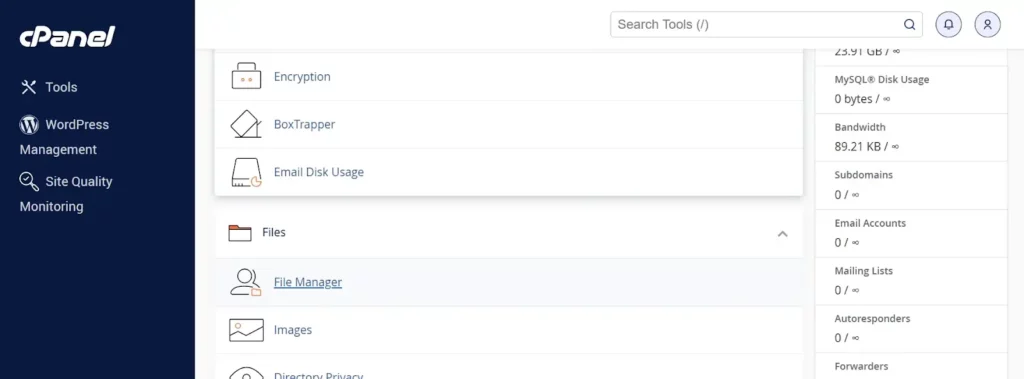Click the Email Disk Usage drive icon
This screenshot has width=1024, height=379.
coord(246,173)
